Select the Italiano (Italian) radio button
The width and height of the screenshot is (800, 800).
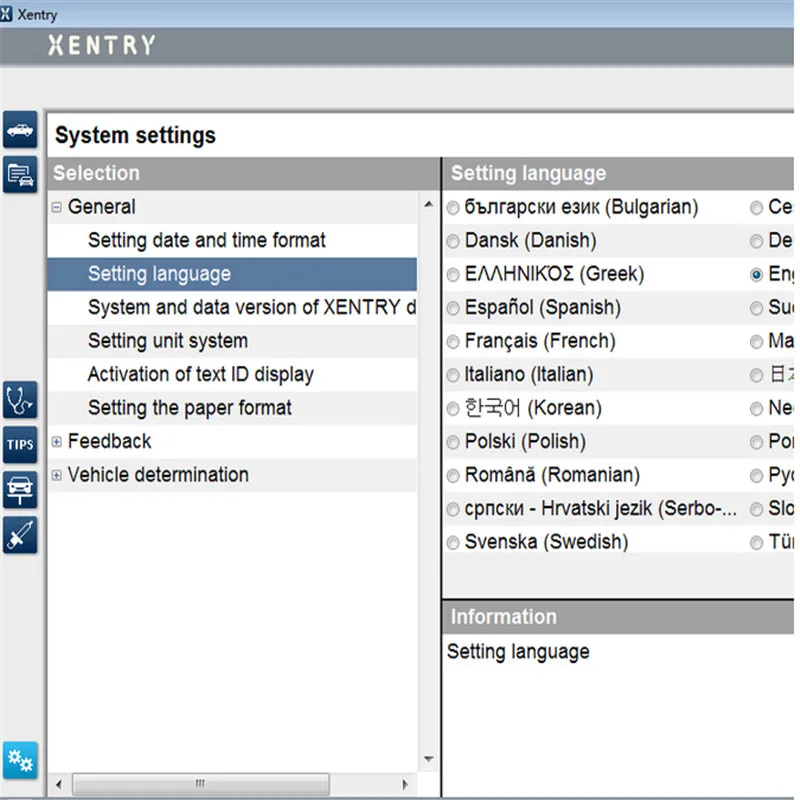coord(453,376)
